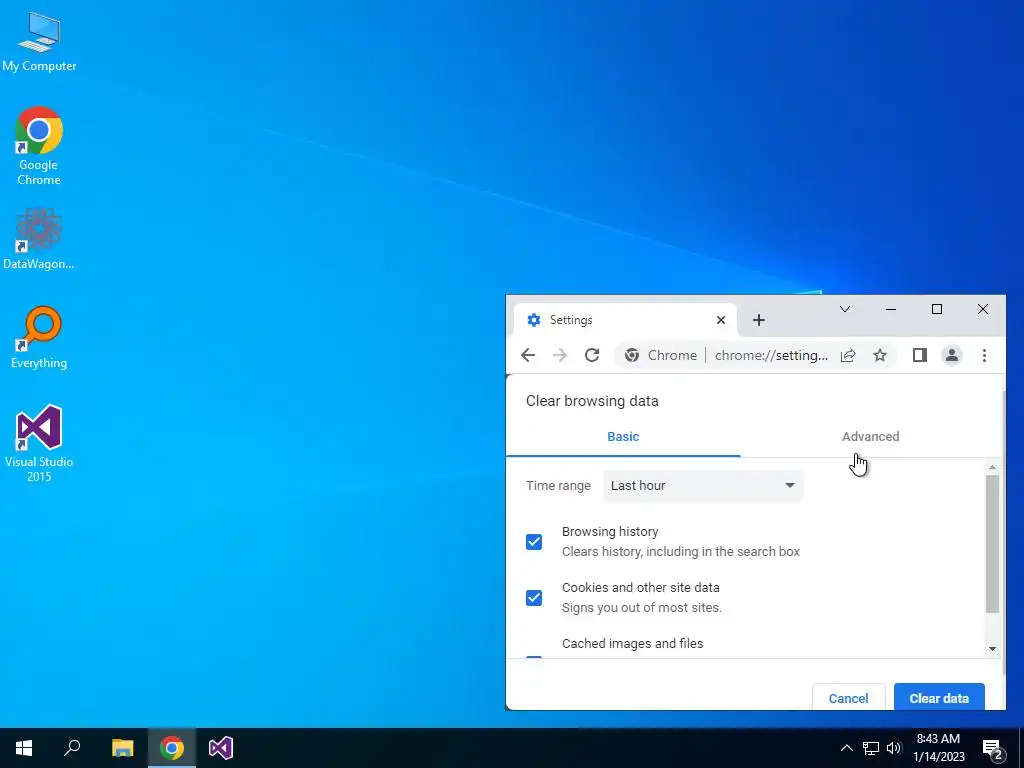1024x768 pixels.
Task: Open network status tray icon
Action: [x=871, y=748]
